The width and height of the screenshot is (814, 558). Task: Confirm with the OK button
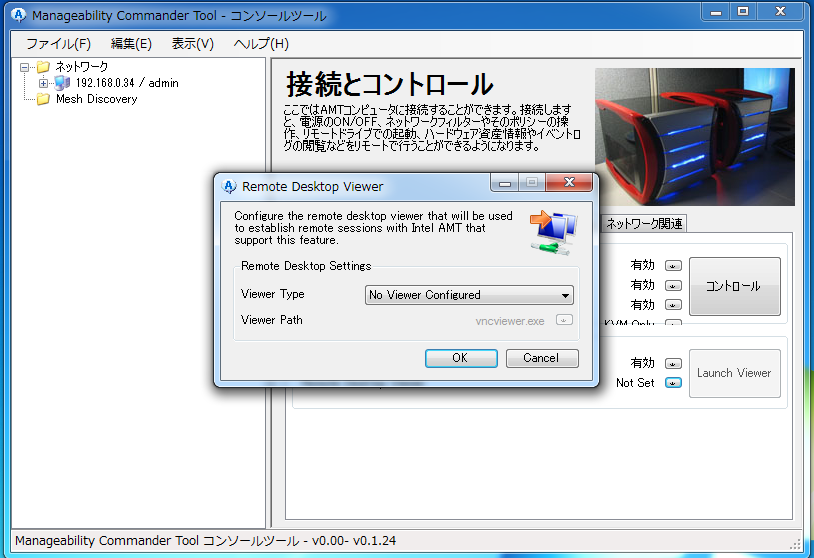tap(461, 358)
